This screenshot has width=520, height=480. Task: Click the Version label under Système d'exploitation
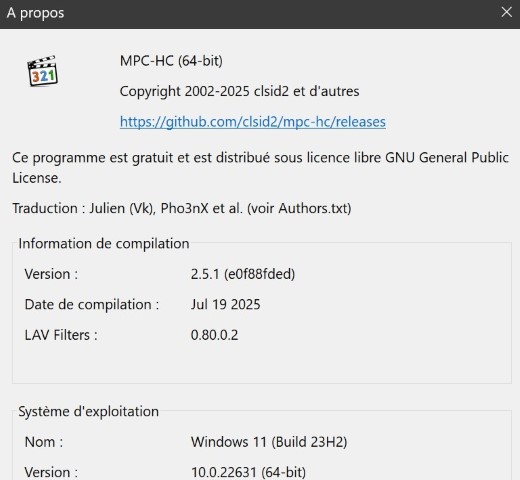[x=51, y=472]
